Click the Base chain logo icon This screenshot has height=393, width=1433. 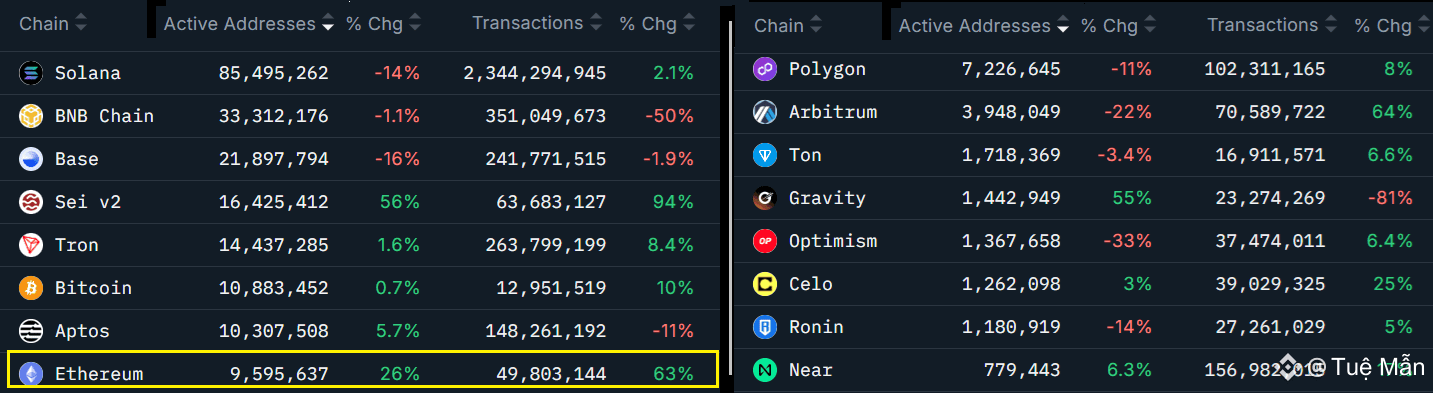point(31,159)
